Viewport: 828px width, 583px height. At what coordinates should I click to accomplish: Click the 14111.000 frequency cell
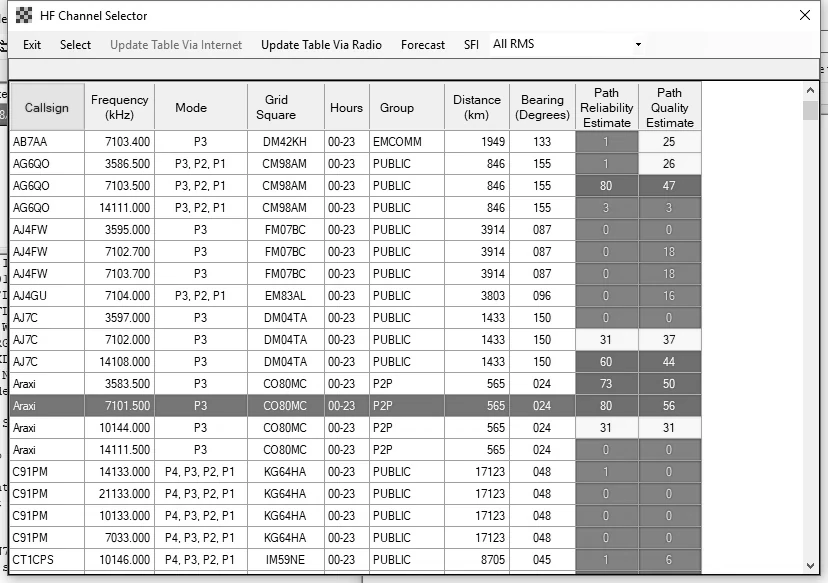[x=119, y=208]
